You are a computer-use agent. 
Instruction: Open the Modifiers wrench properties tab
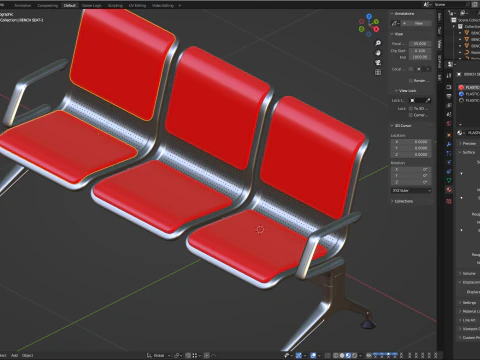tap(449, 144)
